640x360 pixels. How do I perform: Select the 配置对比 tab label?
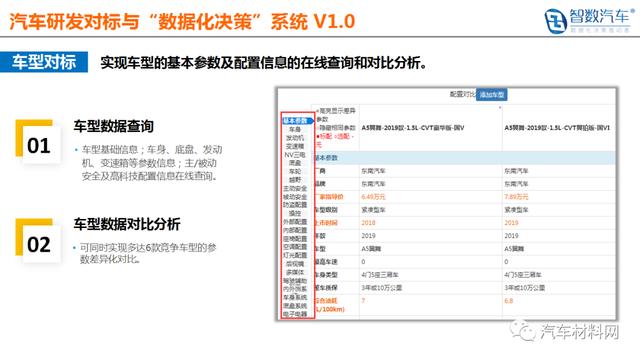pyautogui.click(x=462, y=94)
